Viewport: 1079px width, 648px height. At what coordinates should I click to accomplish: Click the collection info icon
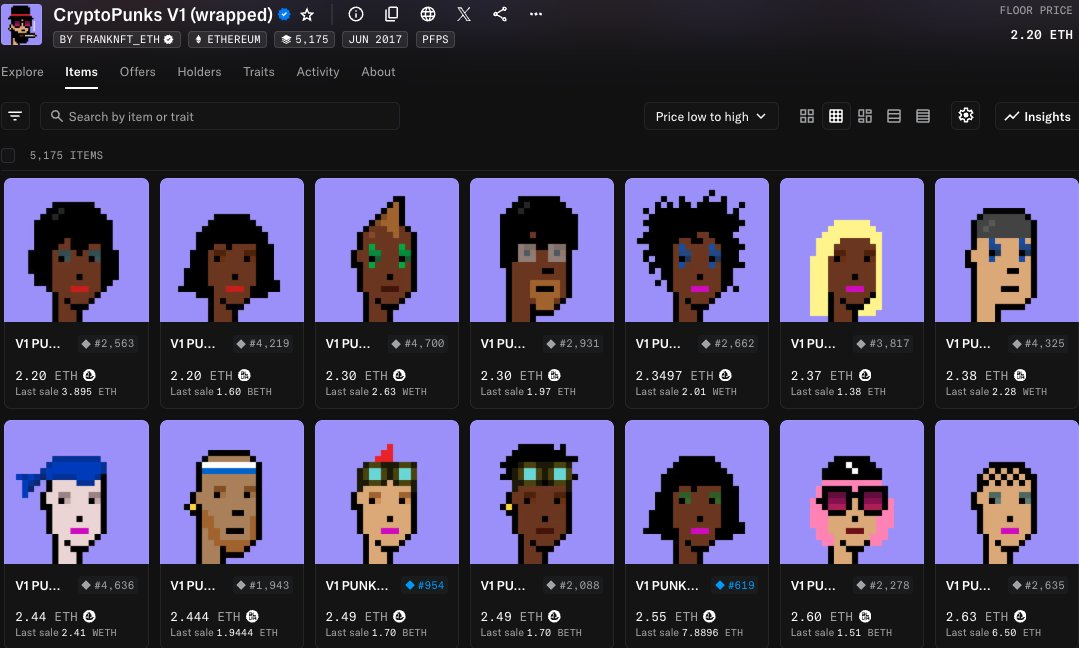356,14
